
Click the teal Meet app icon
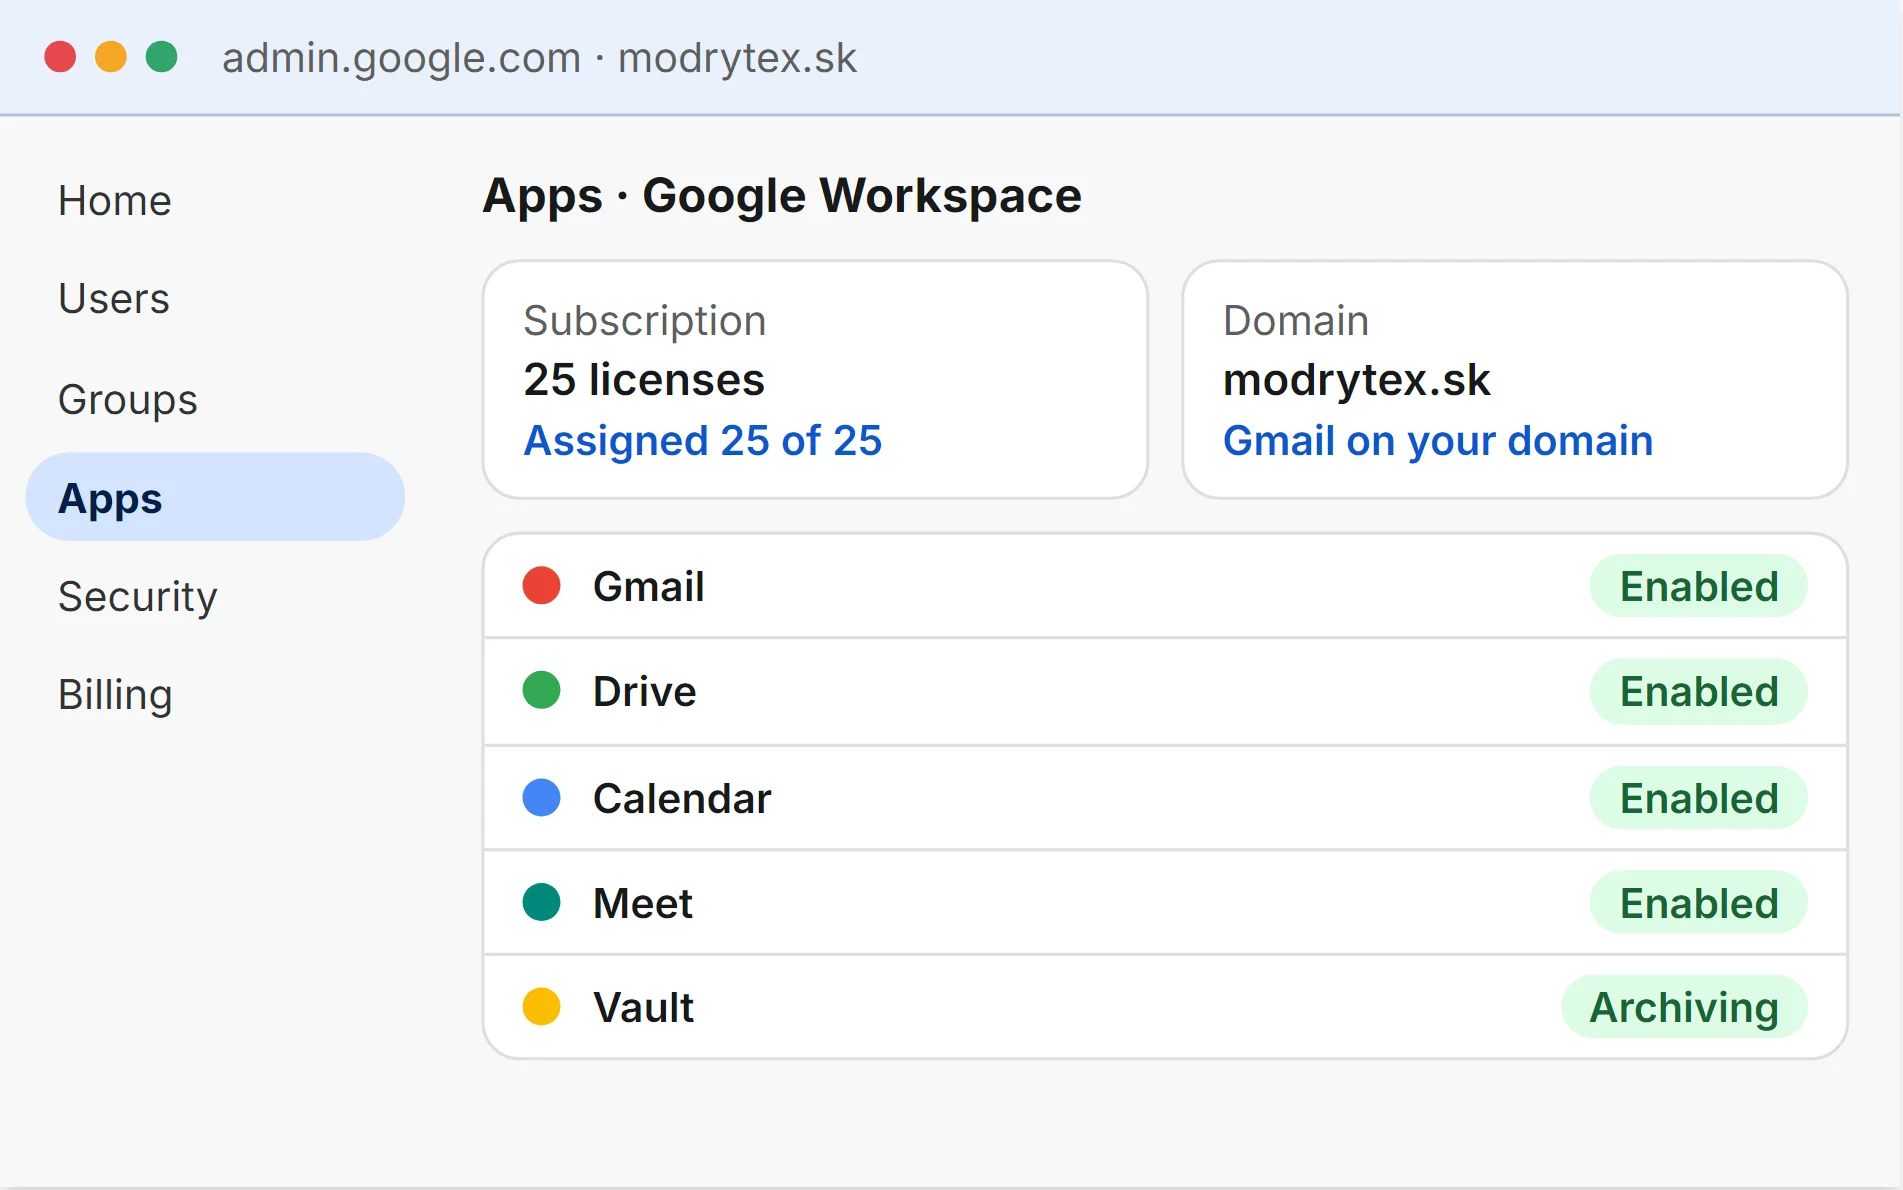tap(541, 902)
